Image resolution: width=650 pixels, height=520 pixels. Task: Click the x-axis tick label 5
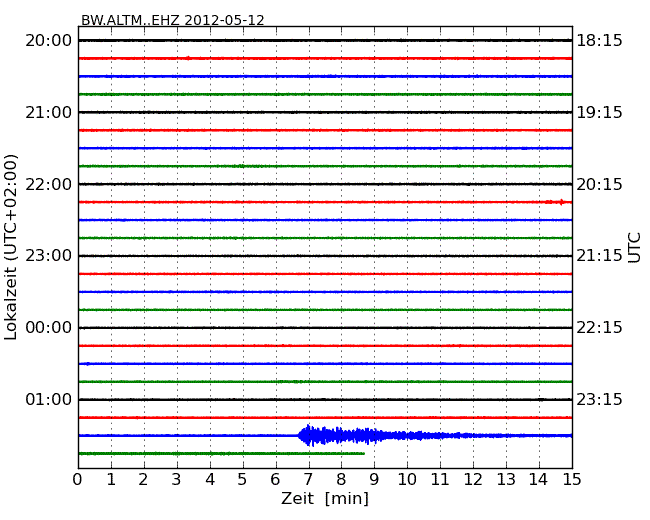243,479
